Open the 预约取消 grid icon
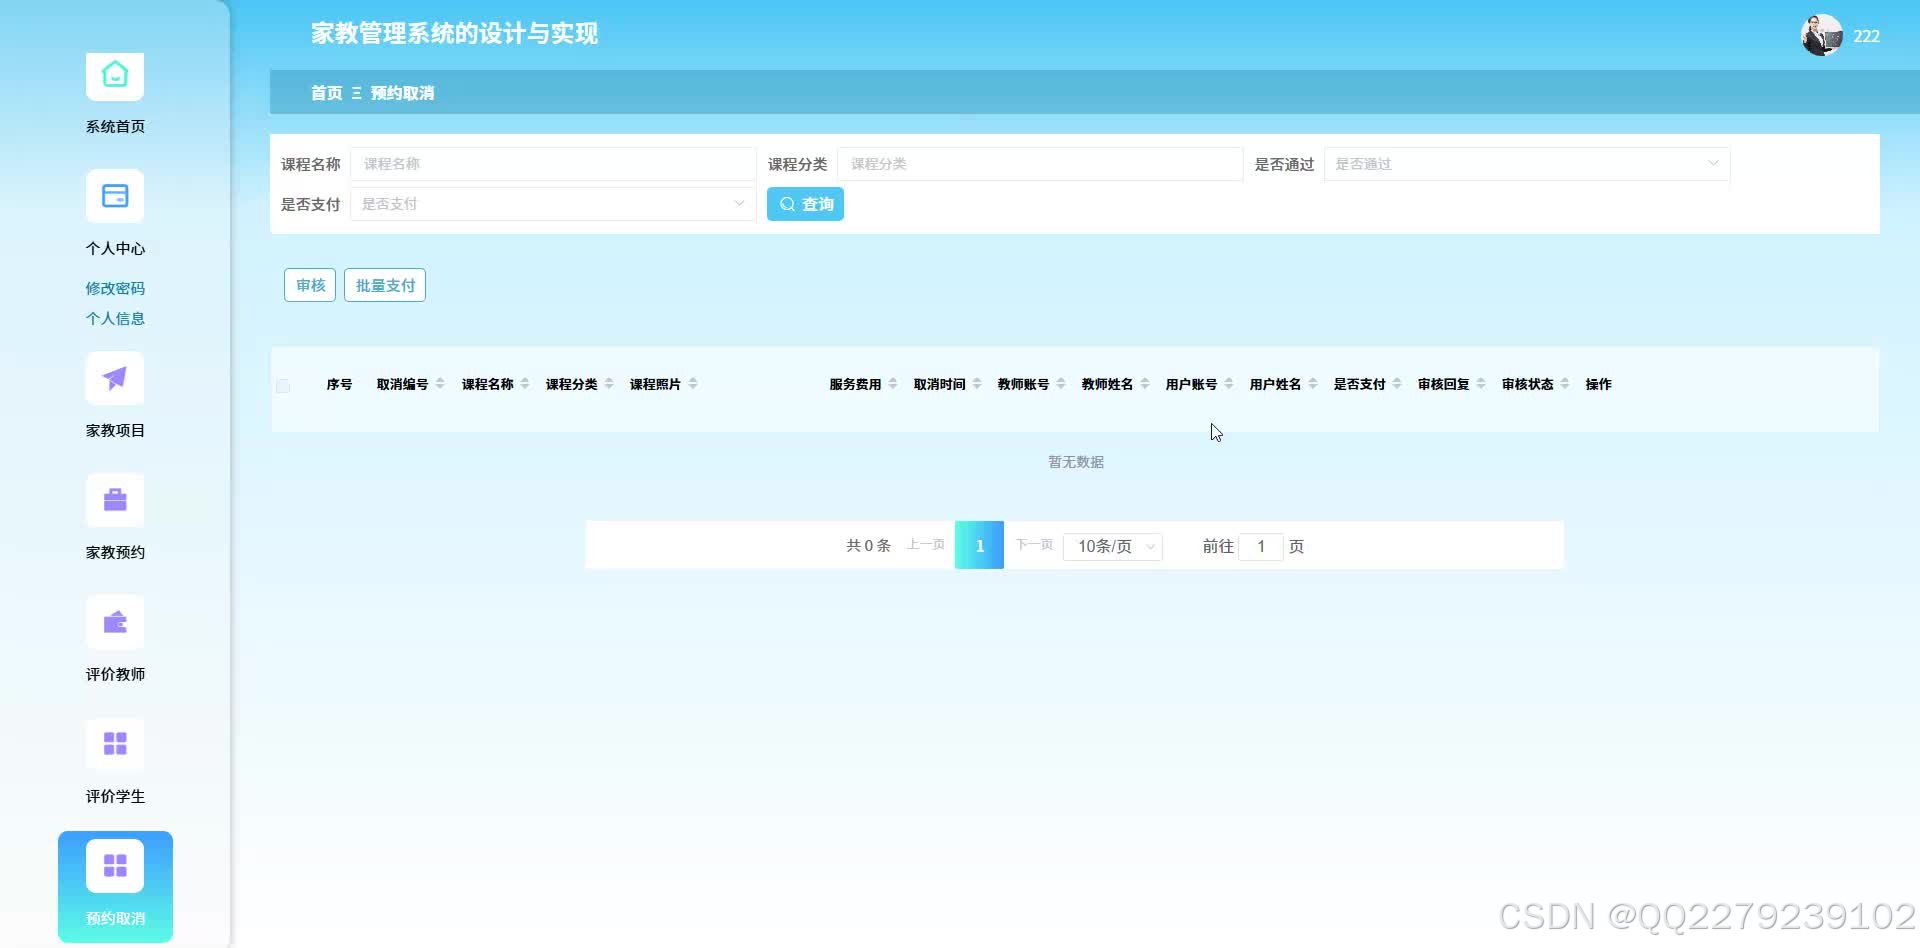Viewport: 1920px width, 948px height. 115,866
